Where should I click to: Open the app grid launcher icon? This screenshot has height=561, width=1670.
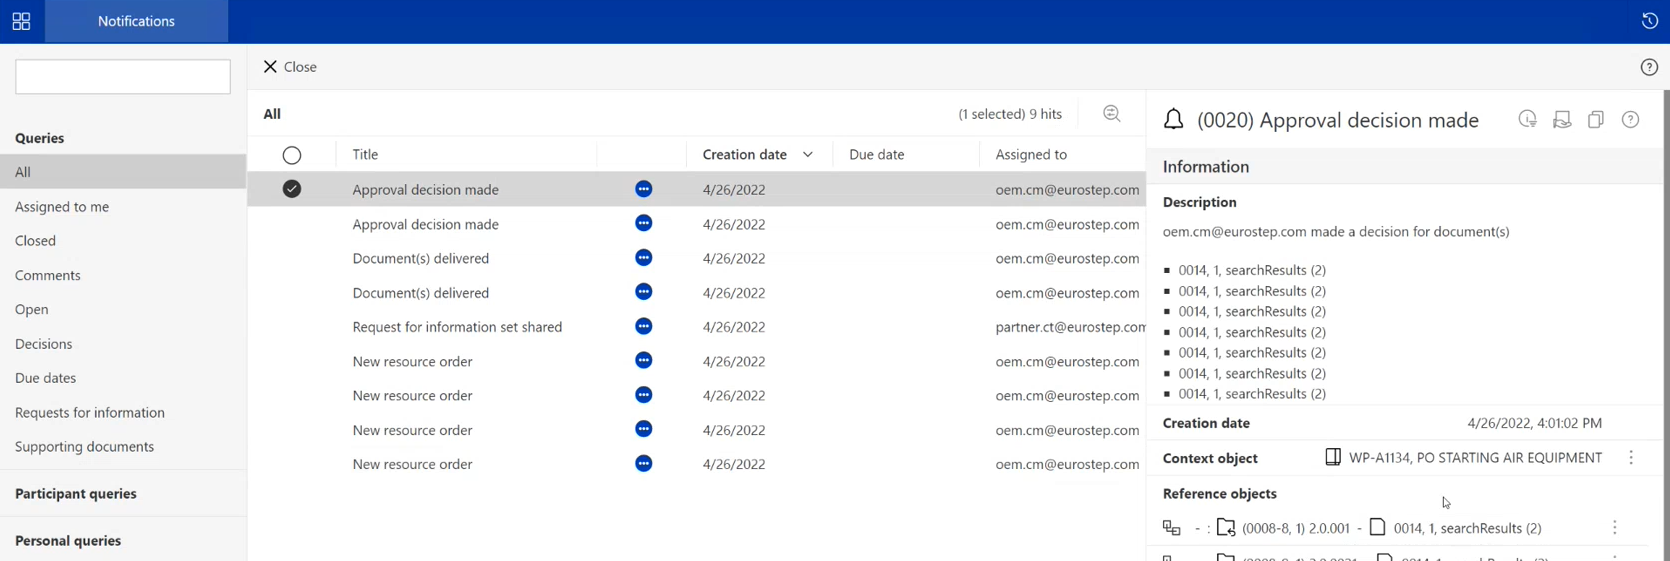point(21,21)
